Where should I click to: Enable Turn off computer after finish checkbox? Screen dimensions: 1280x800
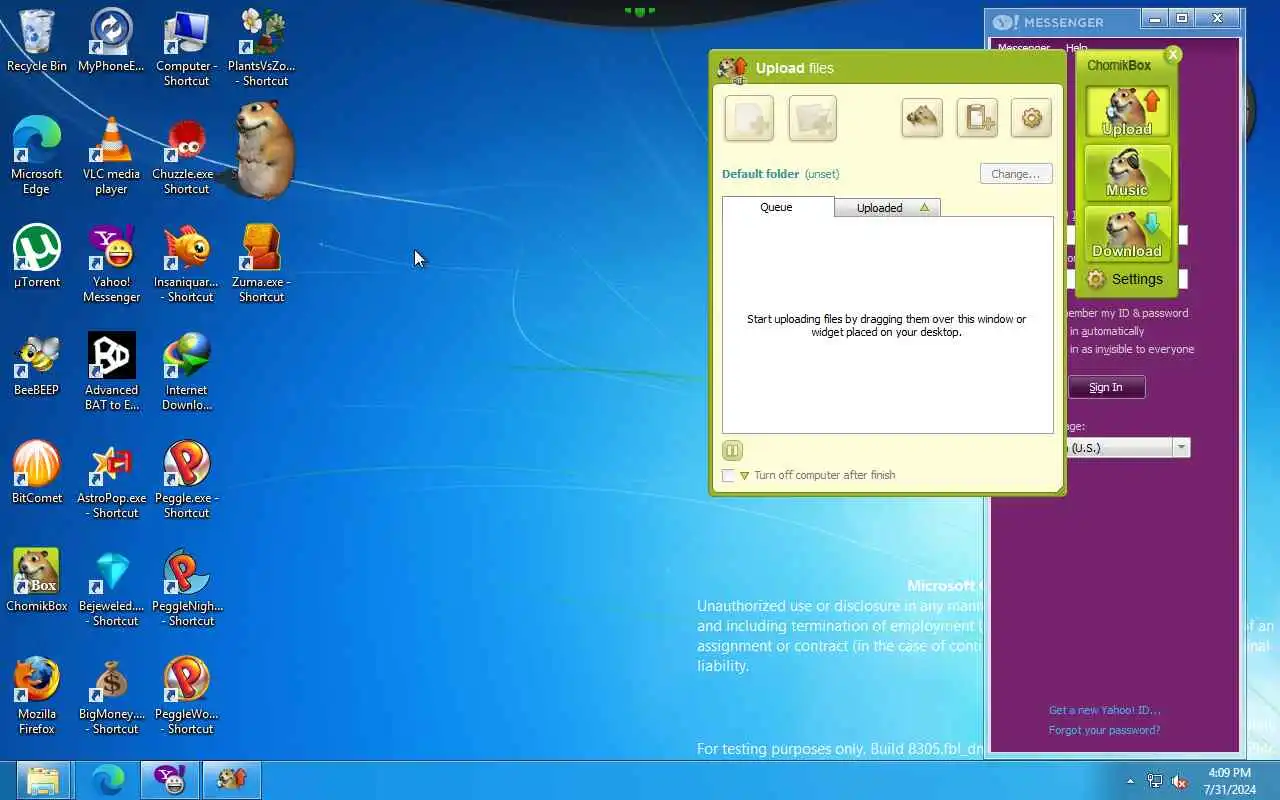point(728,476)
